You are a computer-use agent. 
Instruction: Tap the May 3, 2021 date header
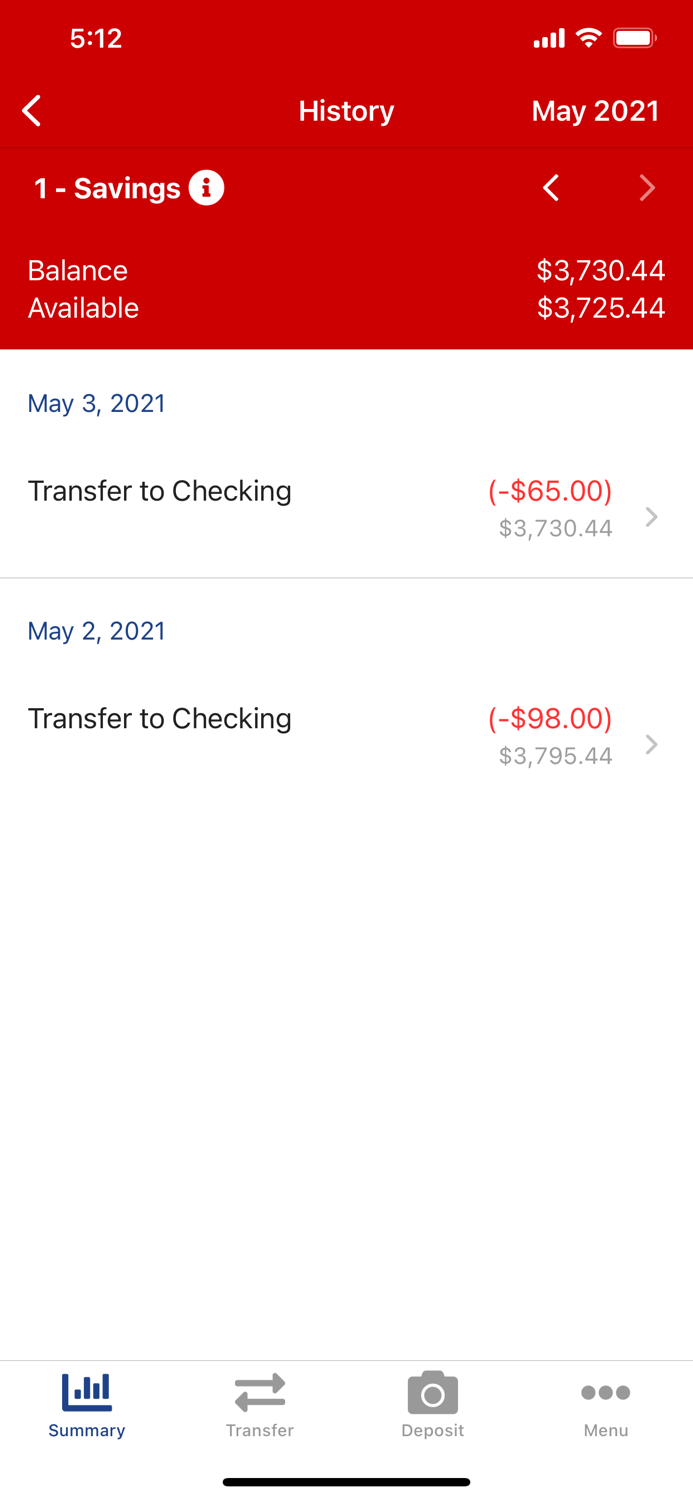coord(96,403)
